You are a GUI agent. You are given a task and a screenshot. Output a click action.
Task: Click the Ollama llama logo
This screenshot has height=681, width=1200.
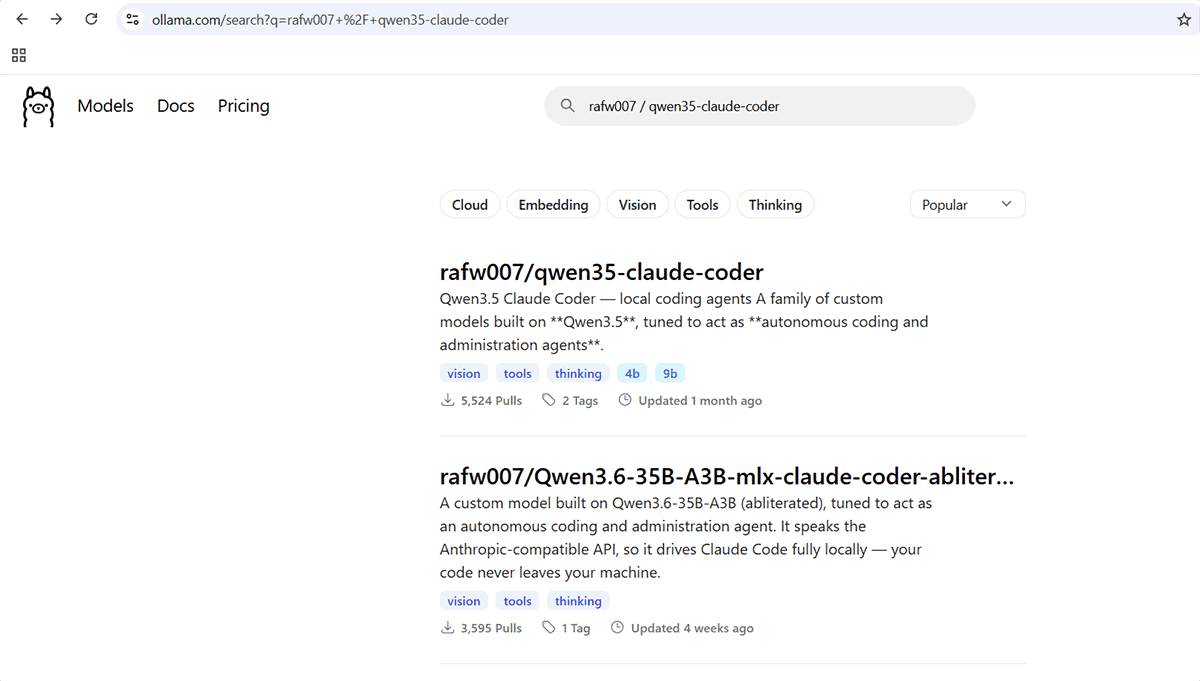point(38,106)
